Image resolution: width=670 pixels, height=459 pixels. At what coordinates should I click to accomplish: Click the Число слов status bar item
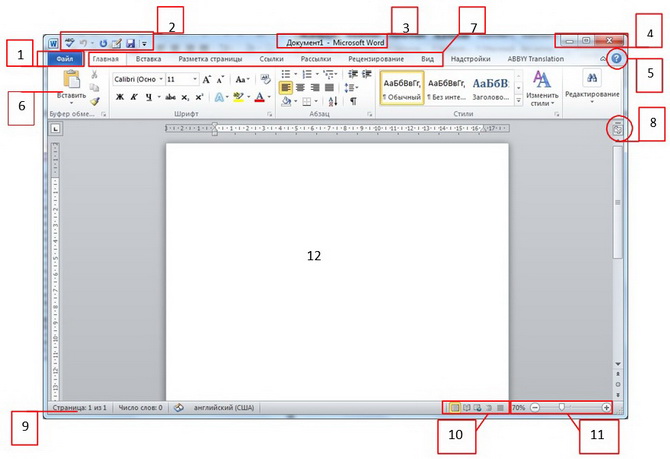(140, 408)
